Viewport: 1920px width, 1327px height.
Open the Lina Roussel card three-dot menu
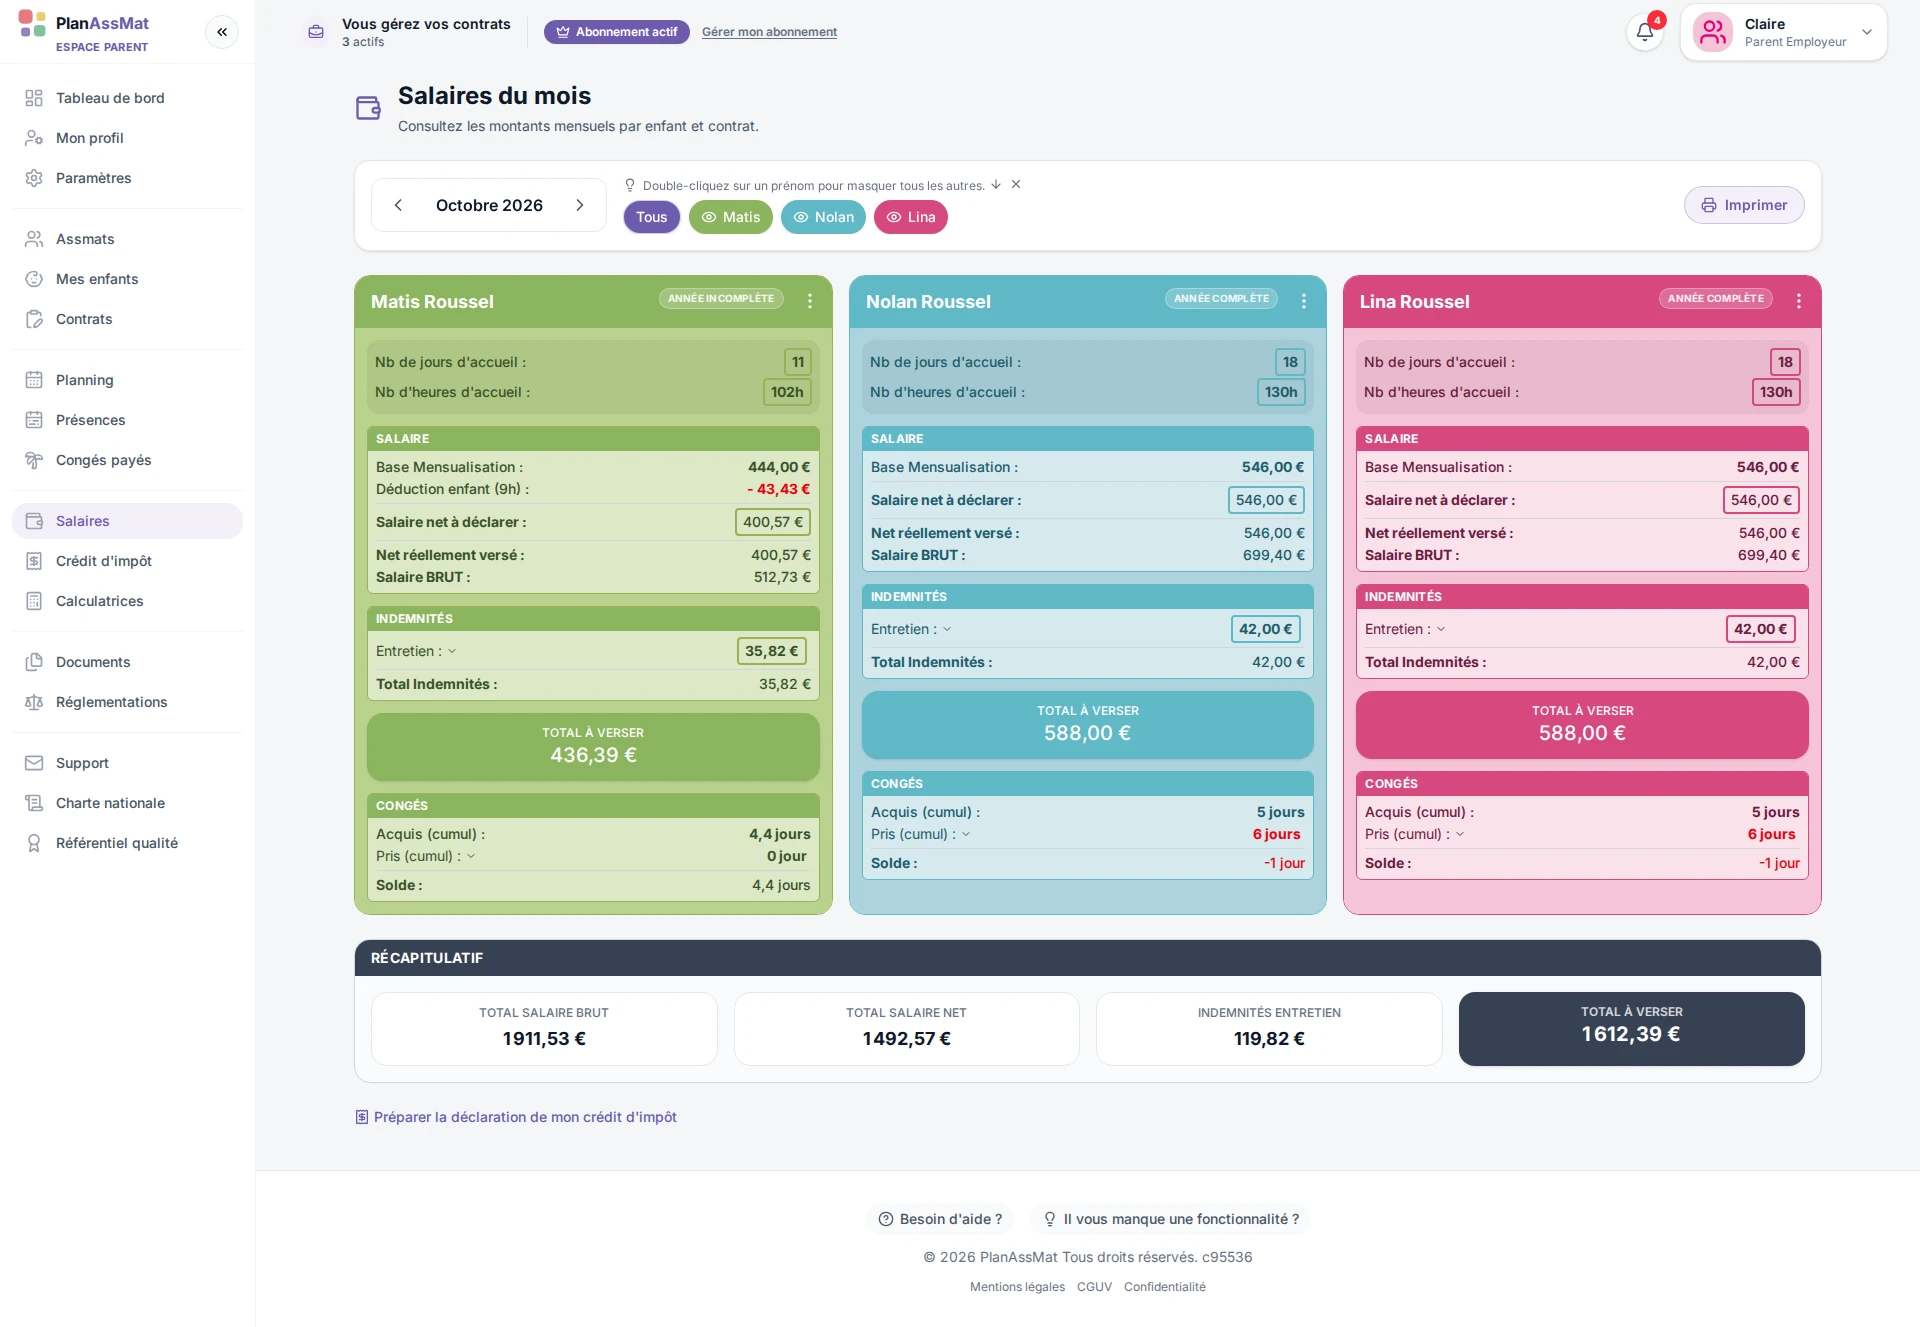(1799, 301)
